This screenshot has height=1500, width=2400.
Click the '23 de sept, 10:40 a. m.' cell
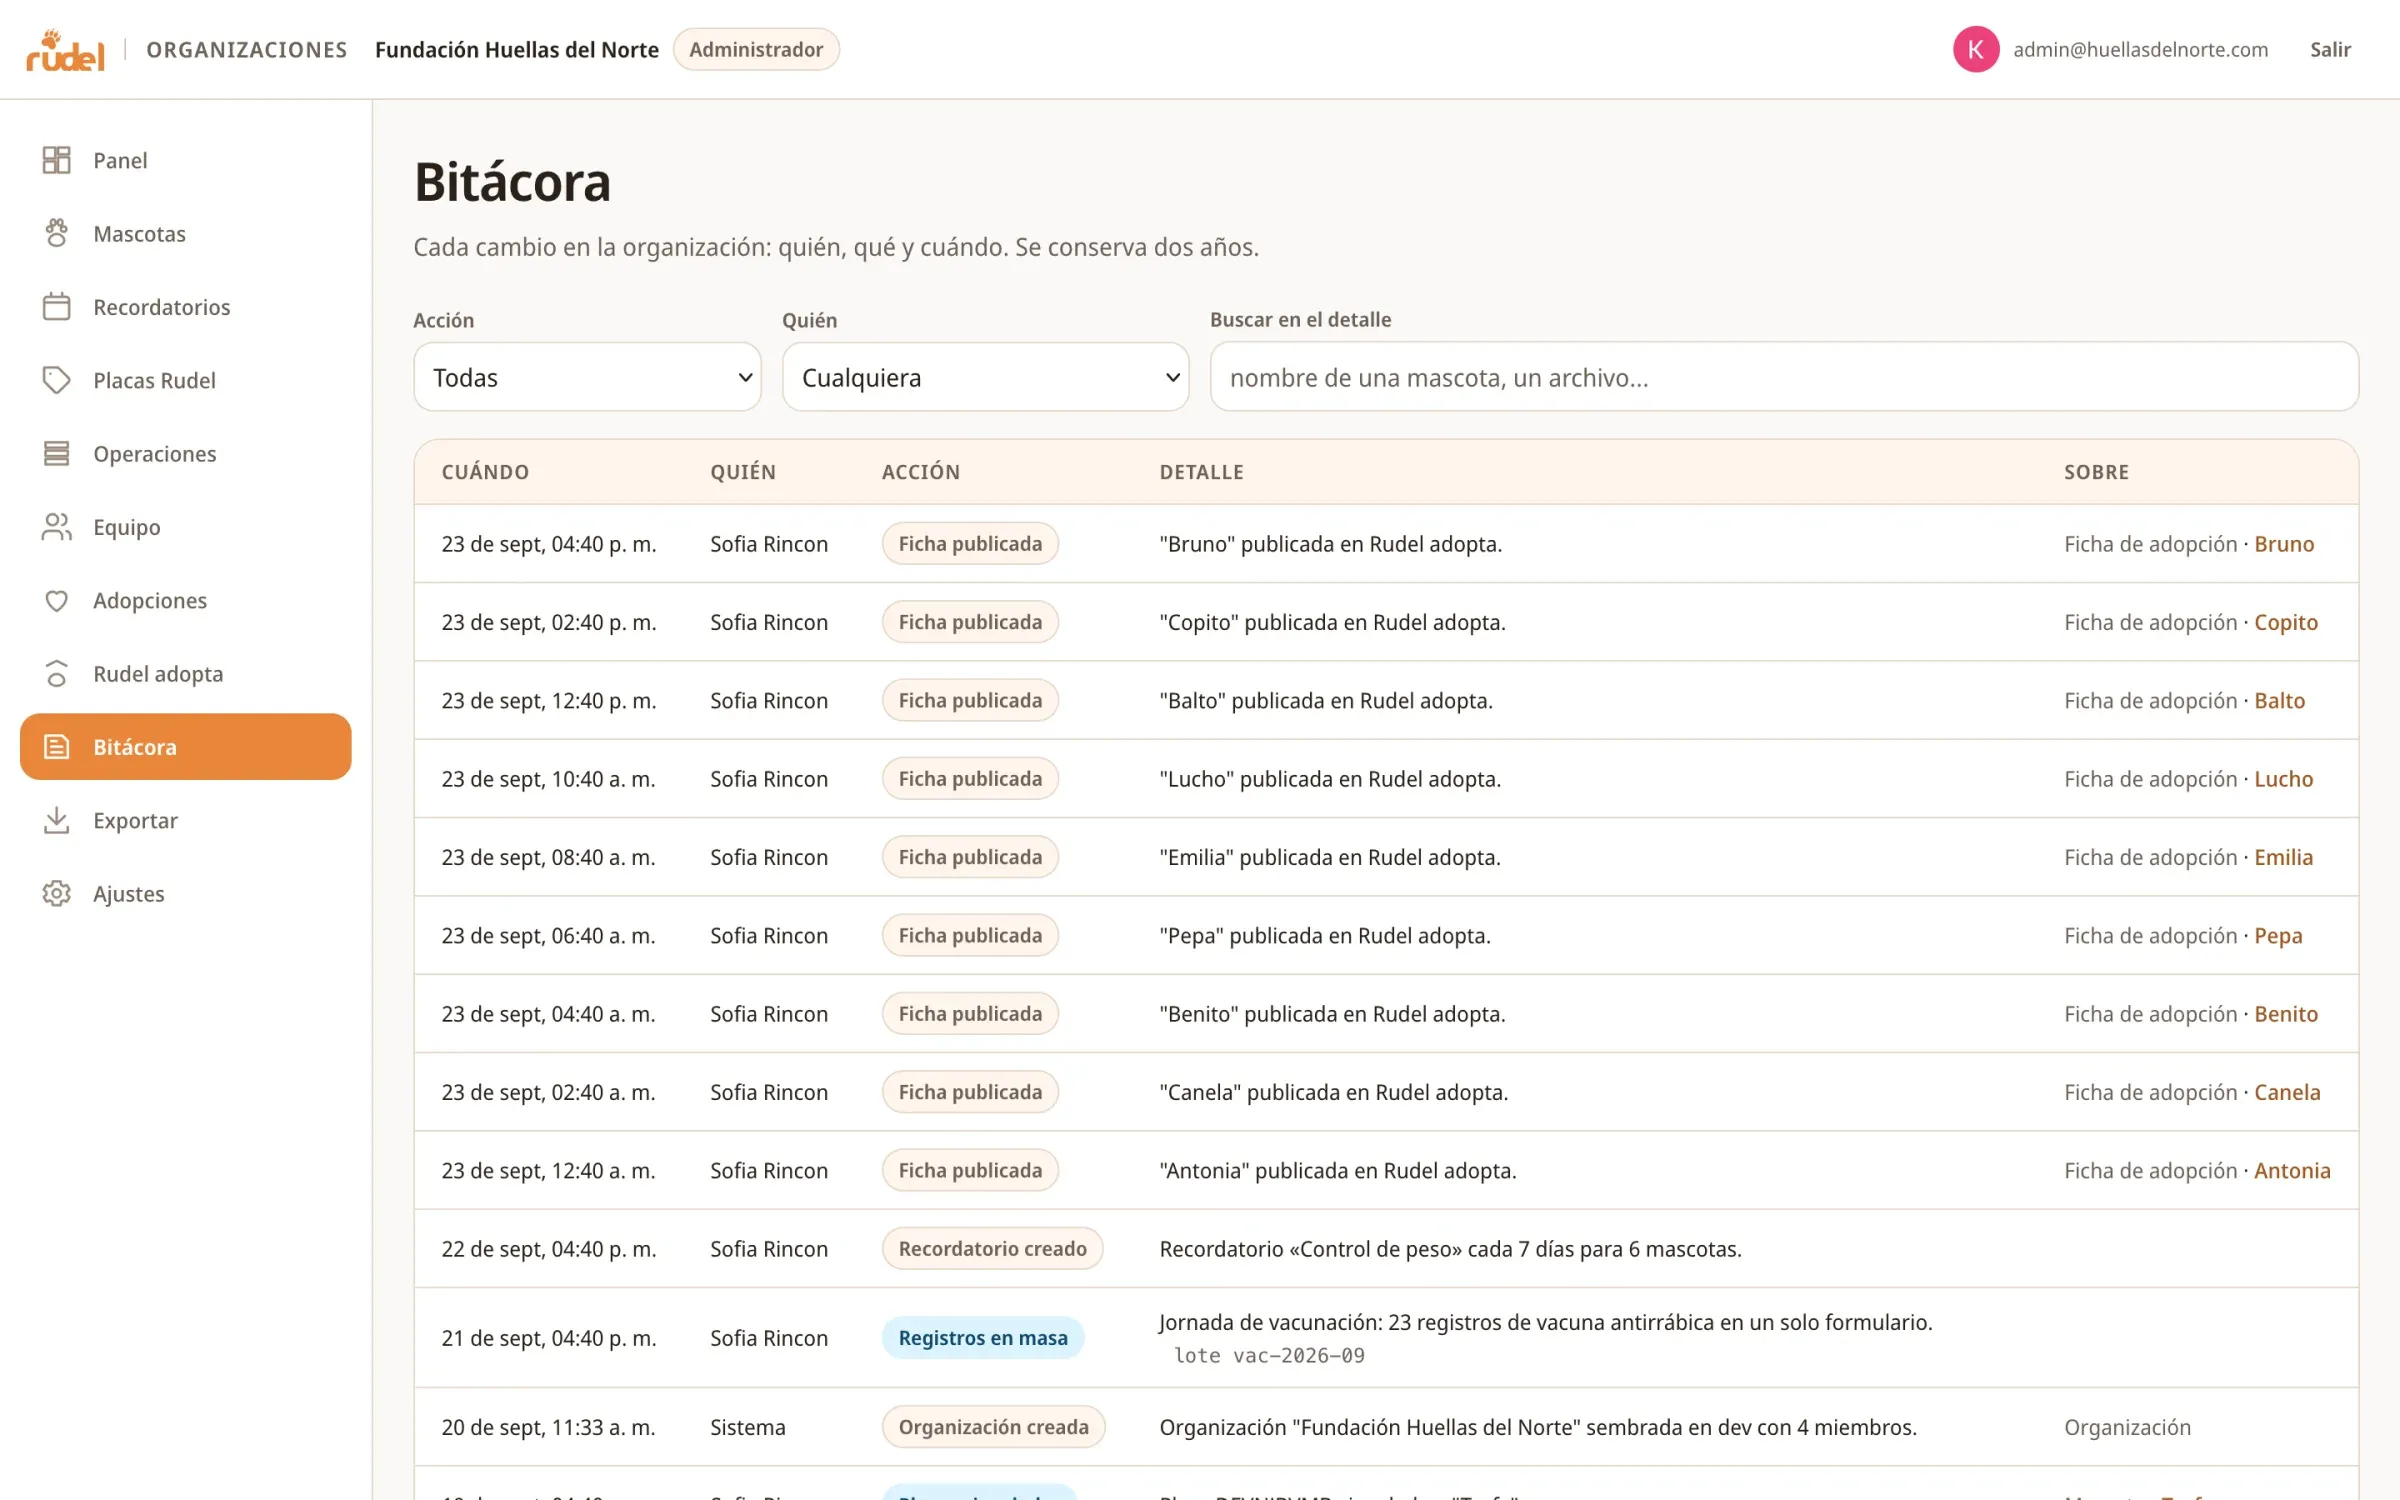pyautogui.click(x=548, y=778)
